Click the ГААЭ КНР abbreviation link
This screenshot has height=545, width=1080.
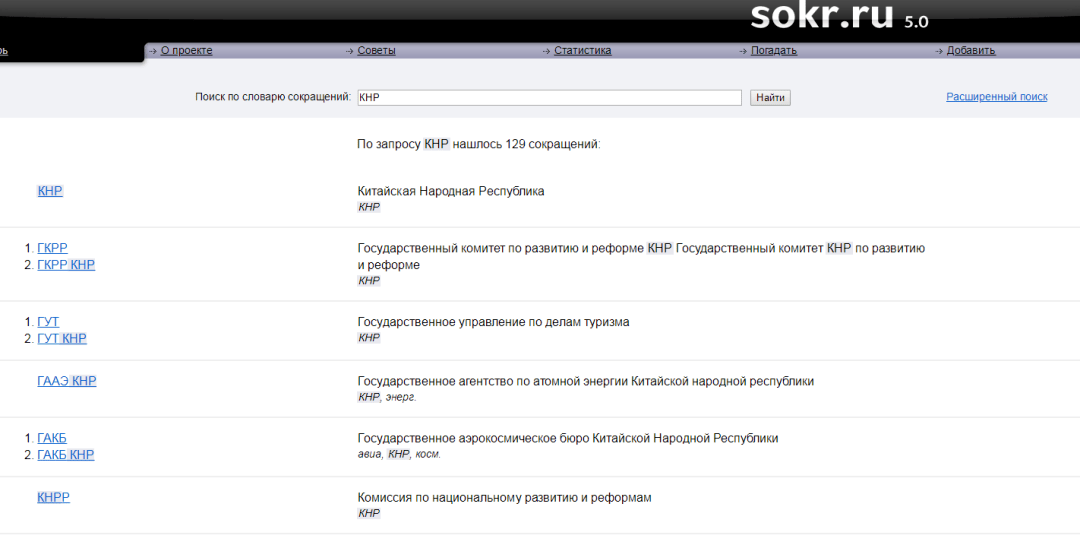pos(67,381)
